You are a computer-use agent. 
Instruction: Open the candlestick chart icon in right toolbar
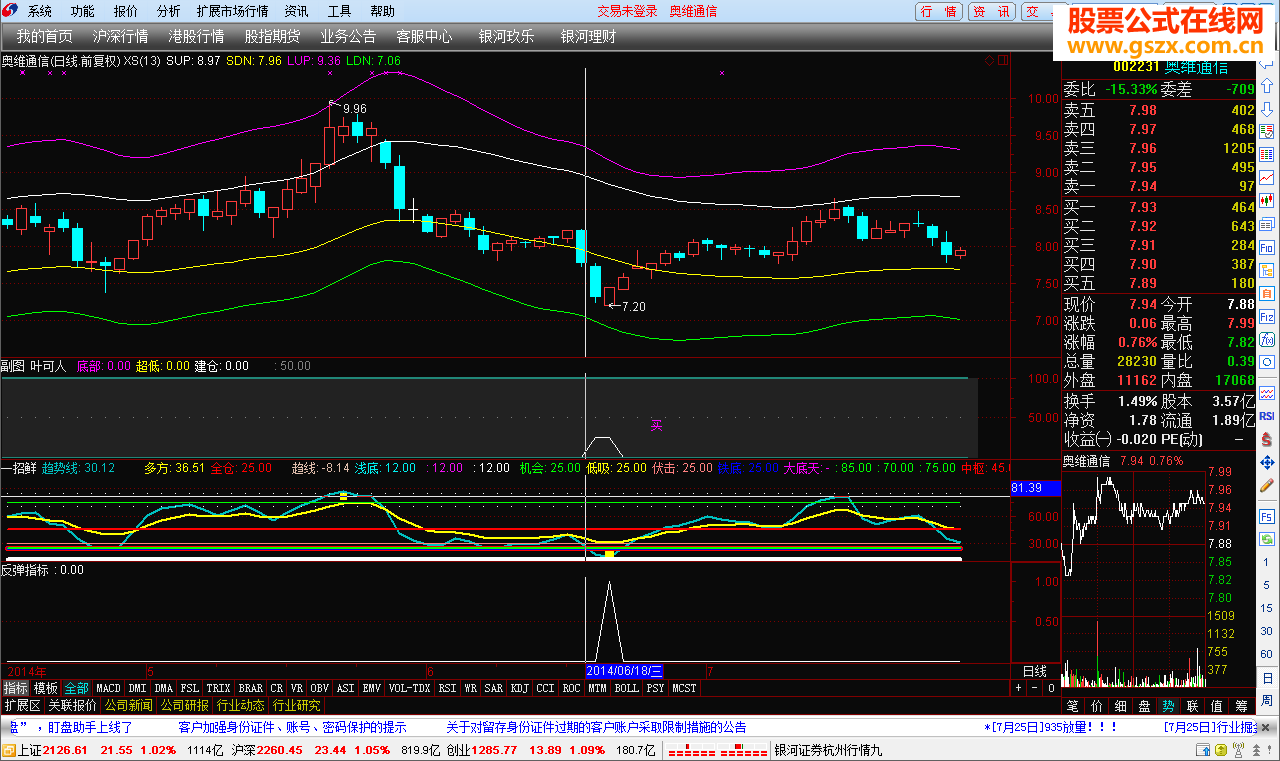pos(1266,200)
